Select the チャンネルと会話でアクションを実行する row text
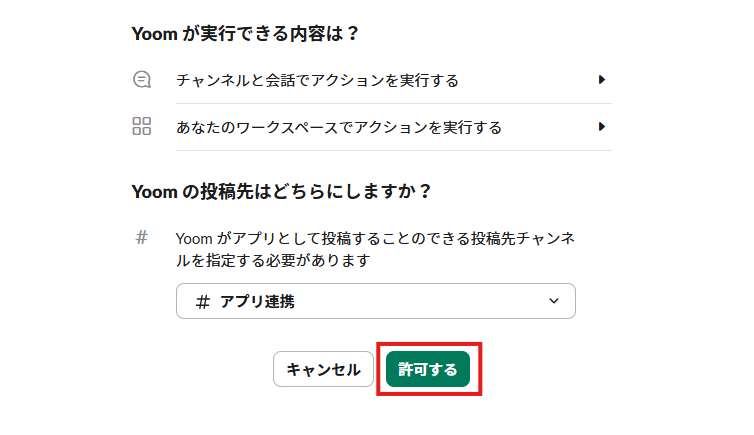This screenshot has width=754, height=435. click(317, 80)
